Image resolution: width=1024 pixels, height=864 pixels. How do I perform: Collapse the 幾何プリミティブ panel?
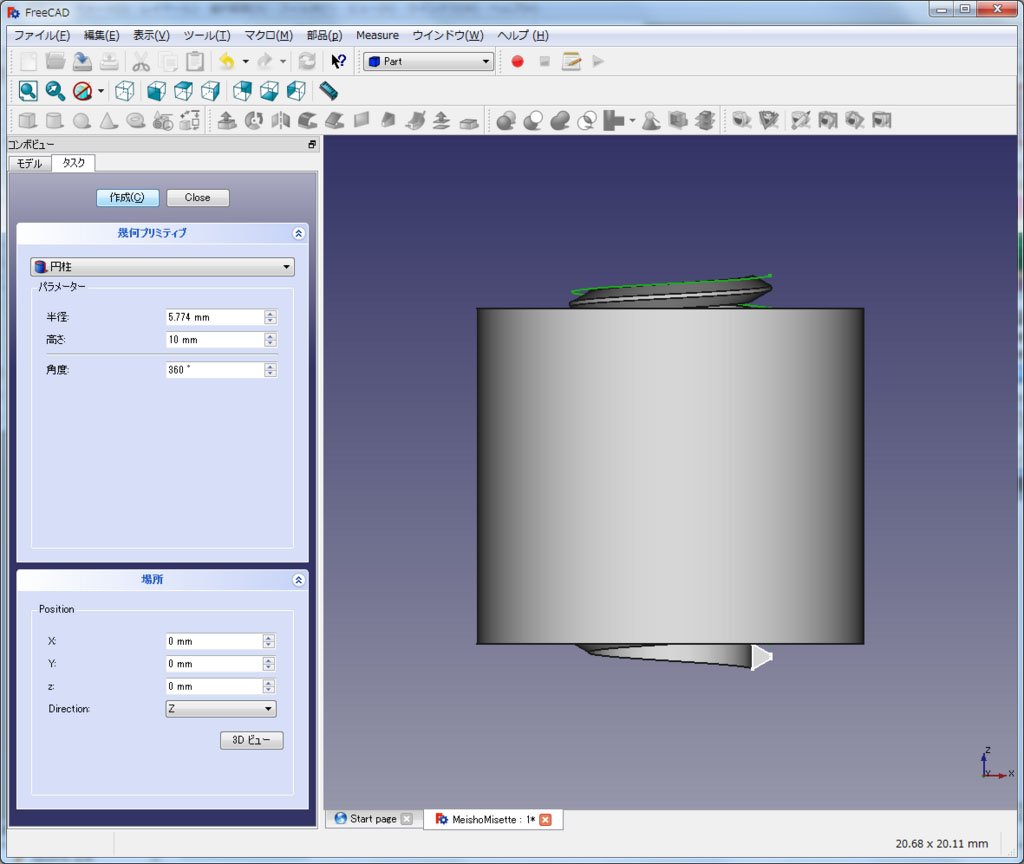click(x=298, y=233)
